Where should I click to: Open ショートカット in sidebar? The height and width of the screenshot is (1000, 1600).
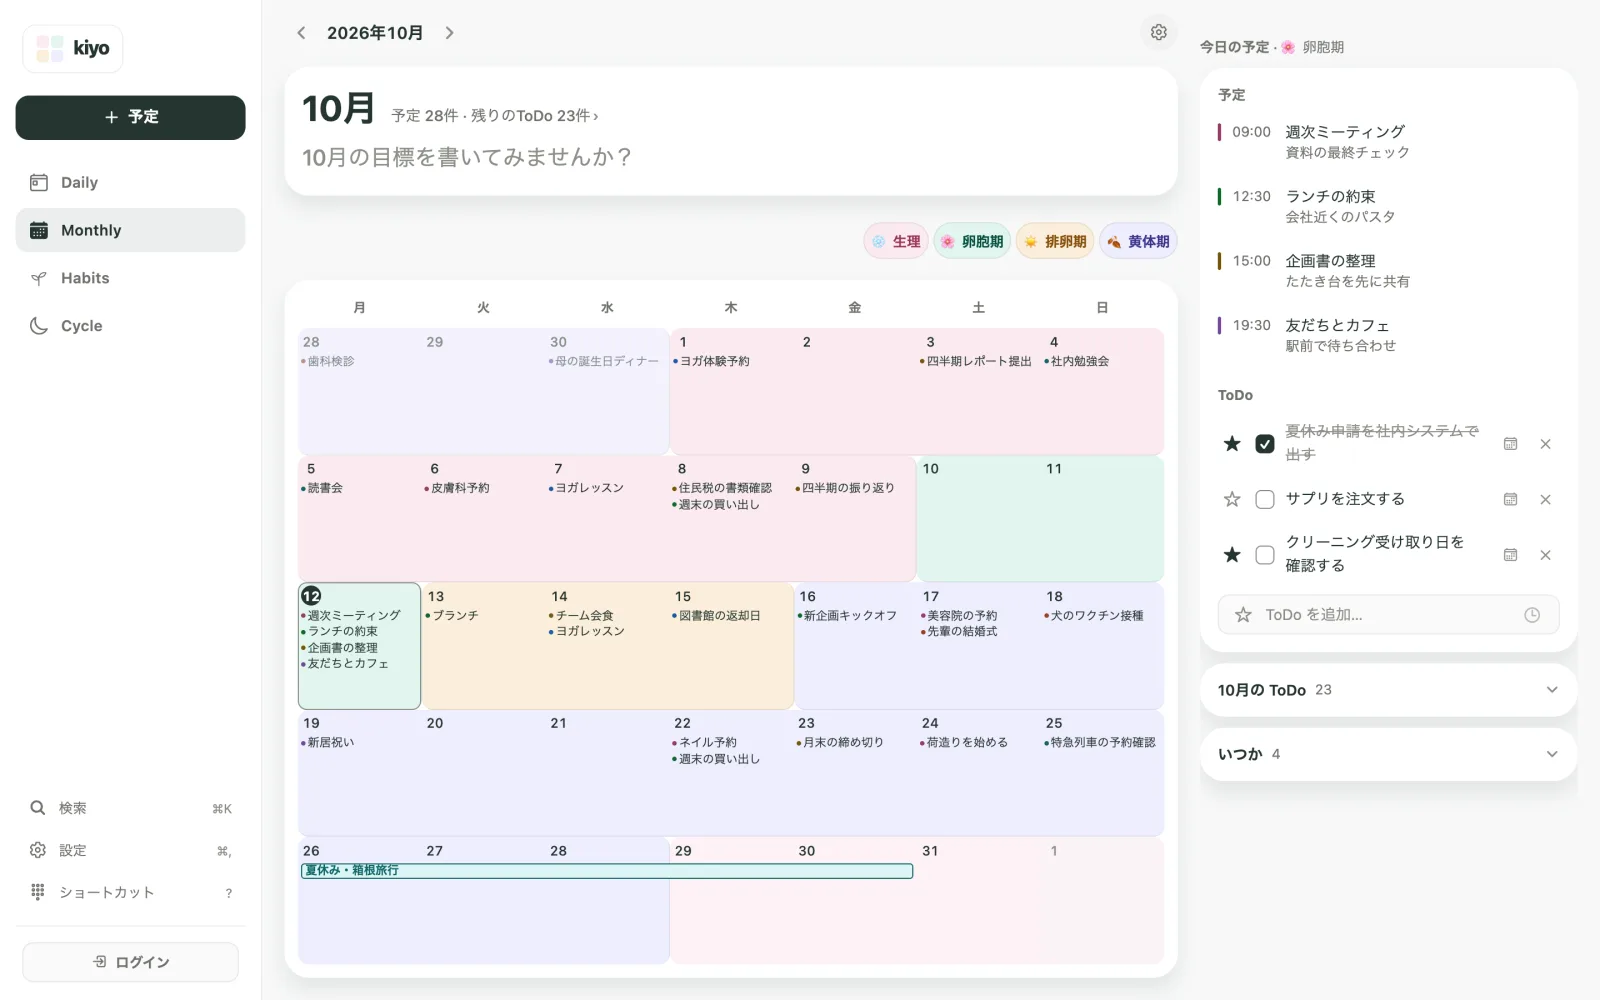[130, 892]
